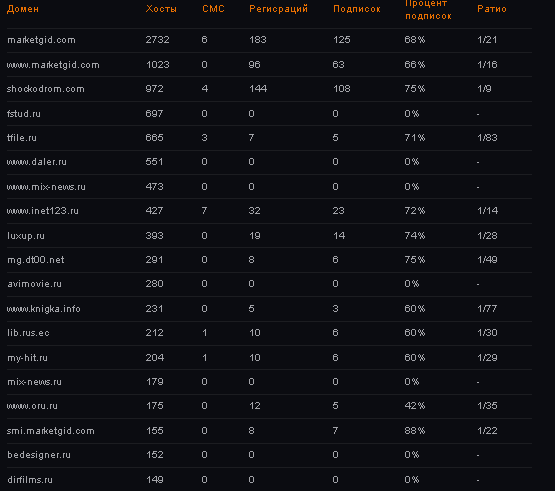The image size is (555, 491).
Task: Click the www.knigka.info domain
Action: (44, 309)
